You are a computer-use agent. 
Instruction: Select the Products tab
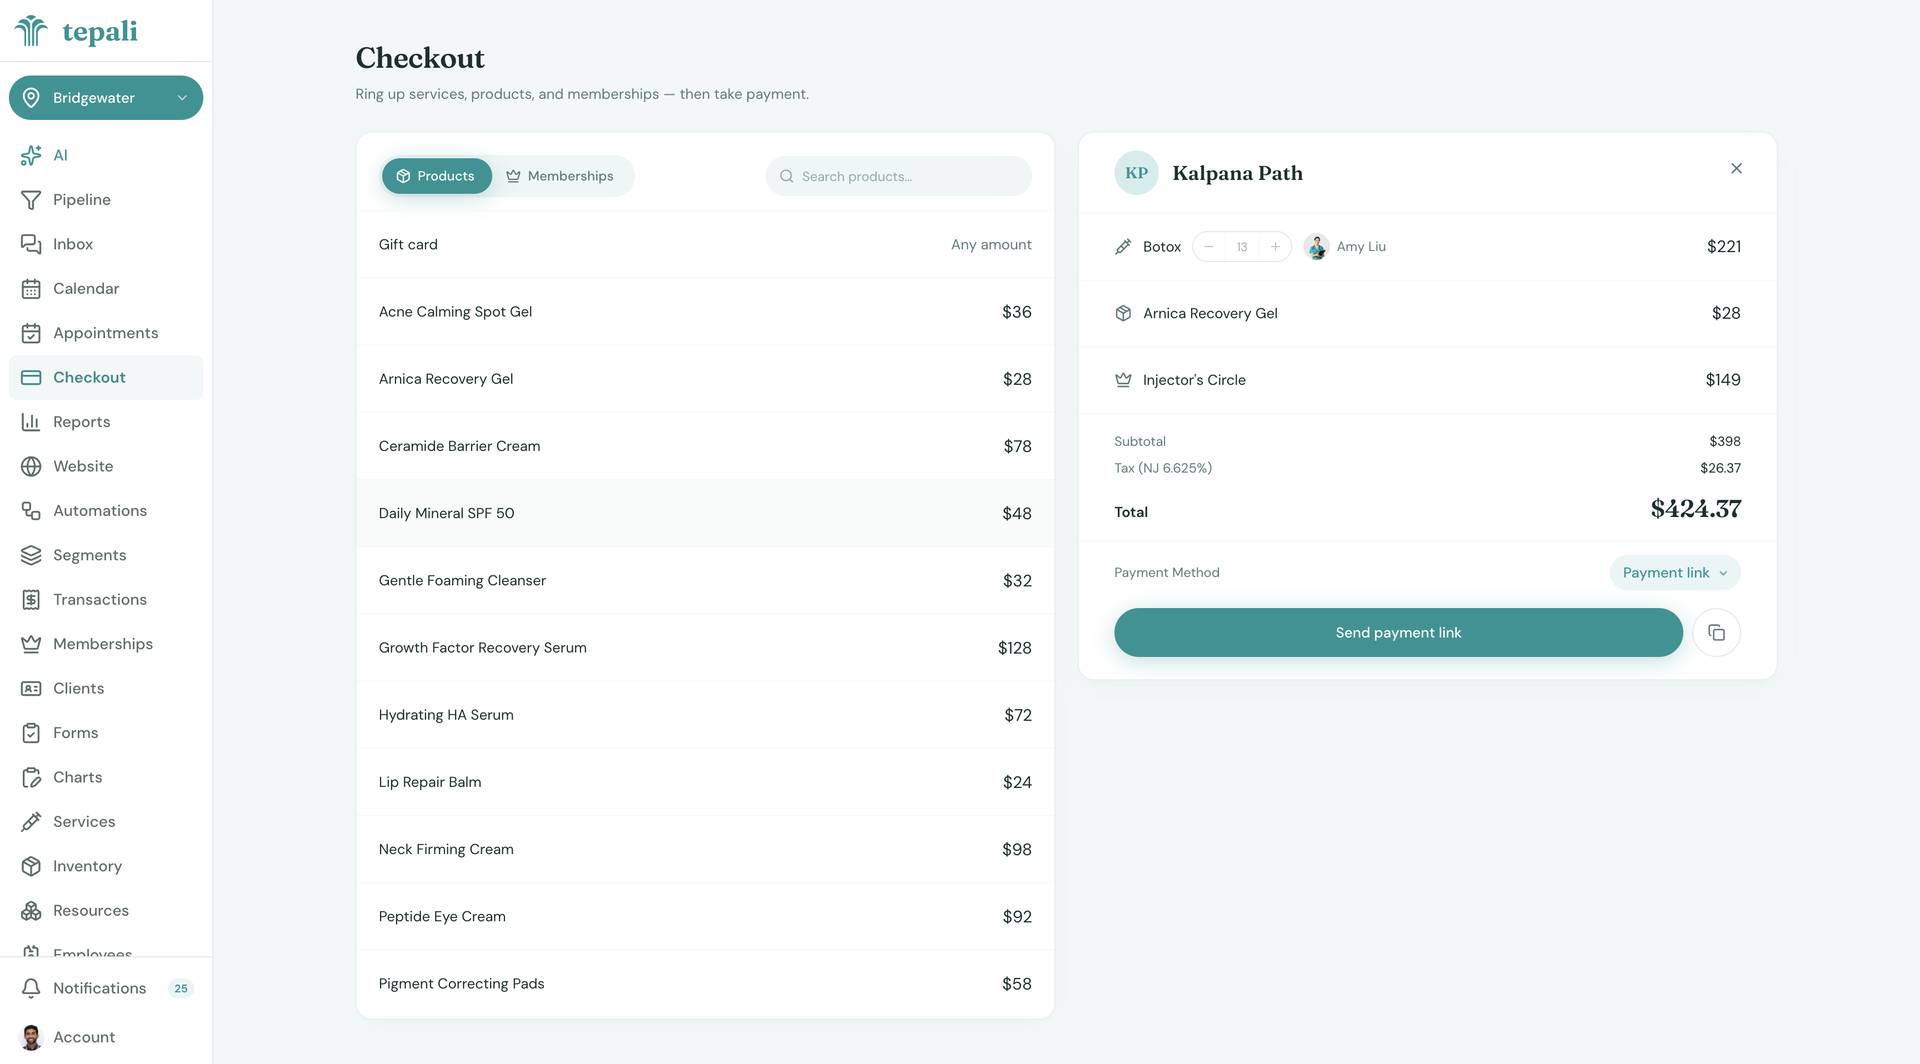point(436,176)
